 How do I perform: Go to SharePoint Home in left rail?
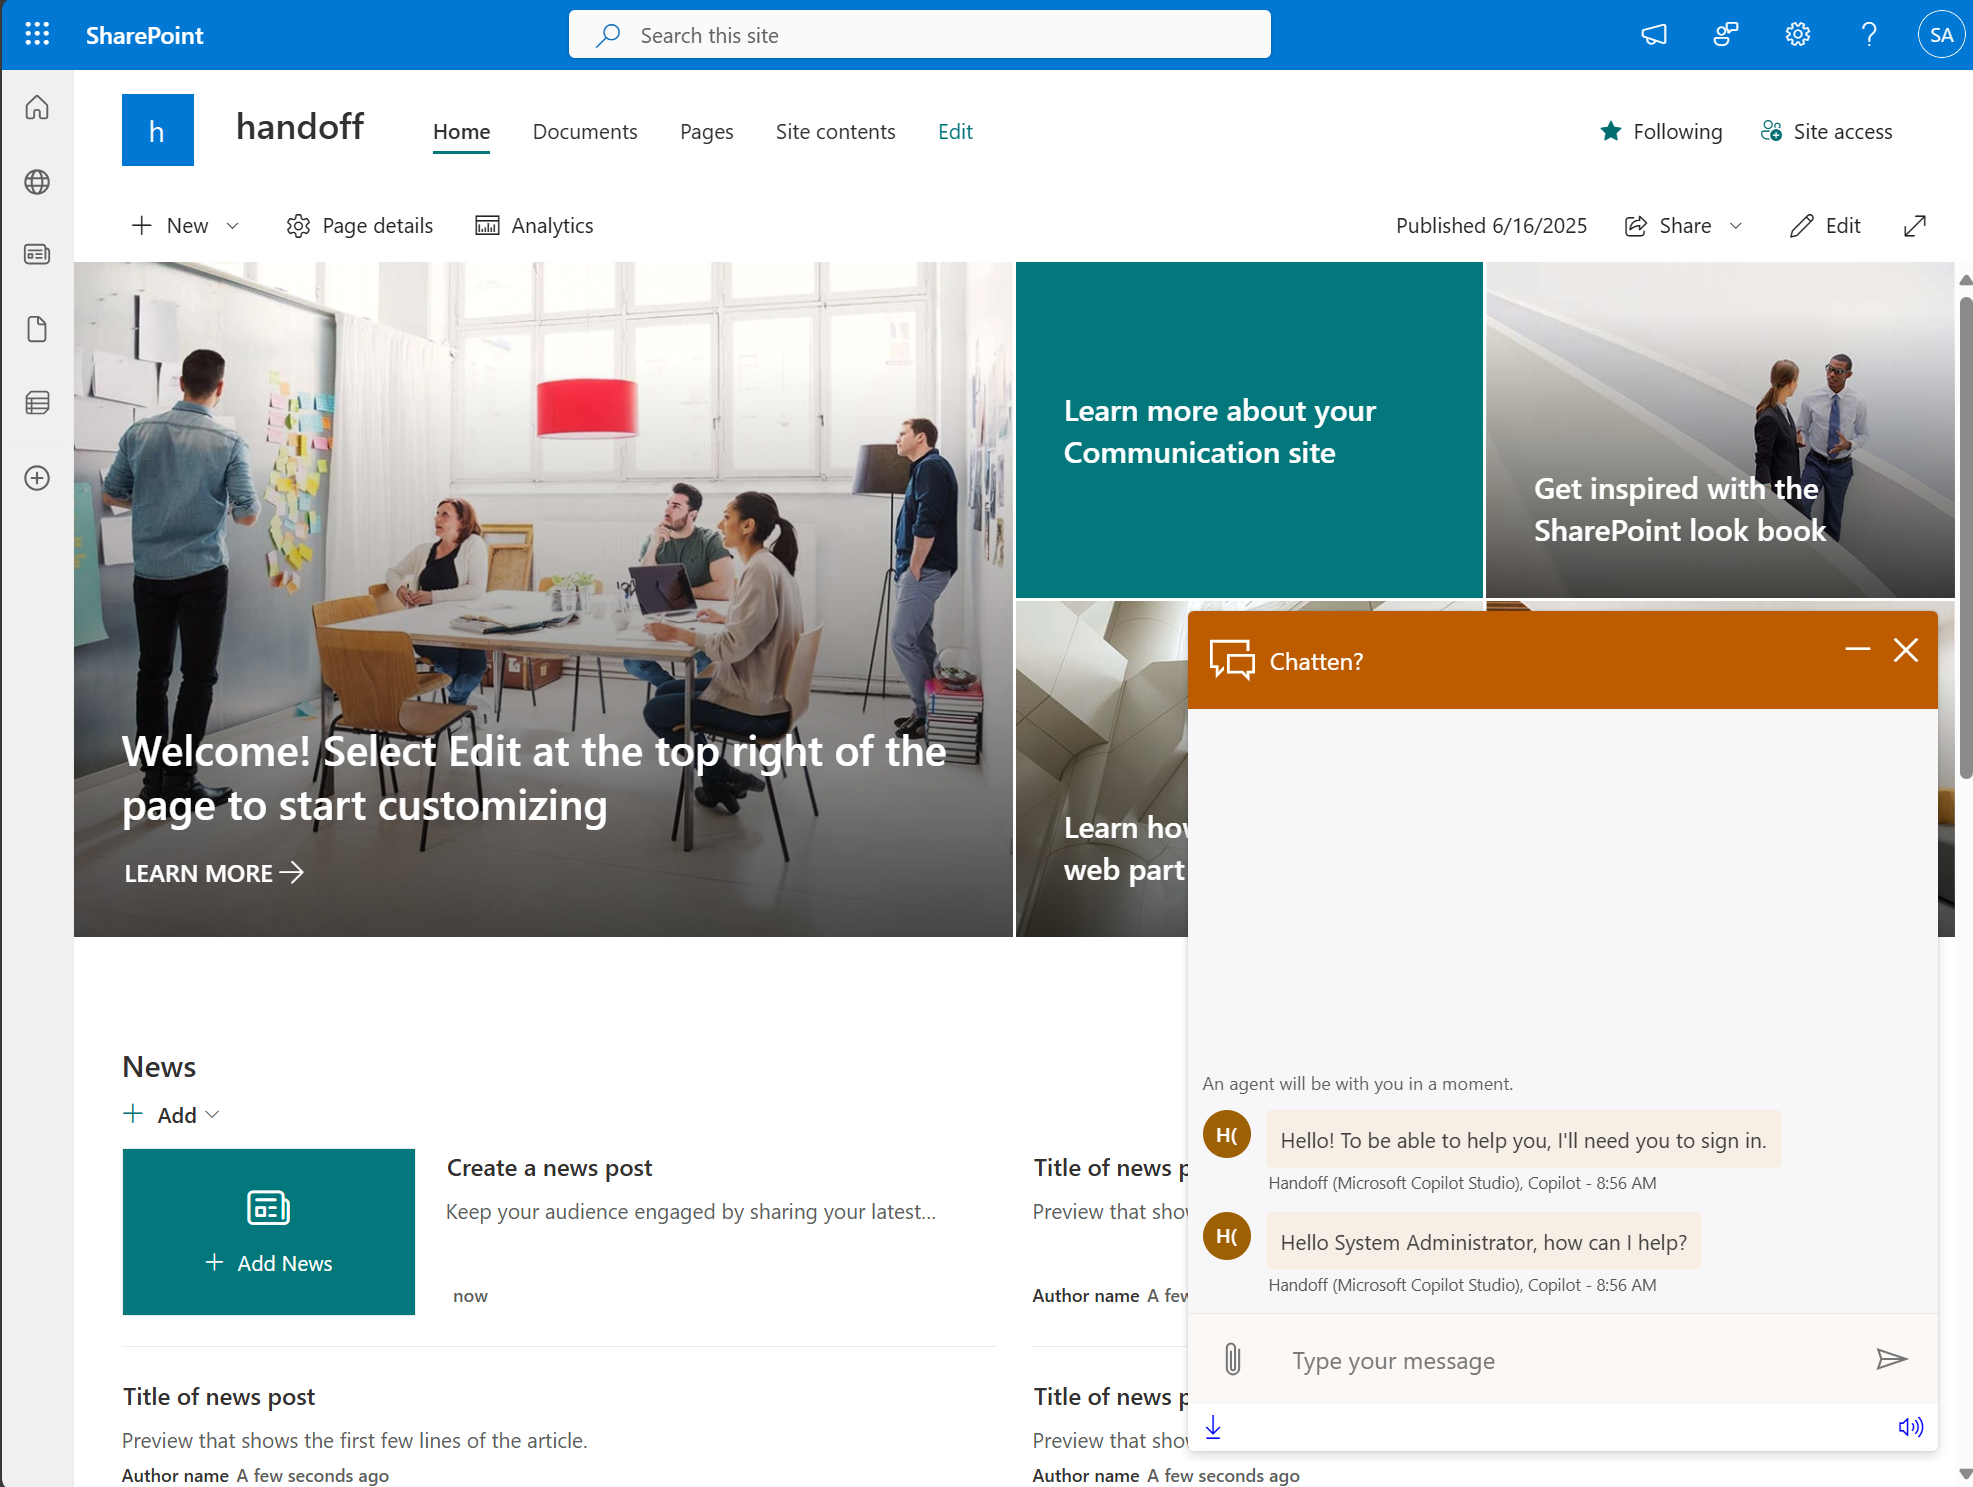[37, 107]
